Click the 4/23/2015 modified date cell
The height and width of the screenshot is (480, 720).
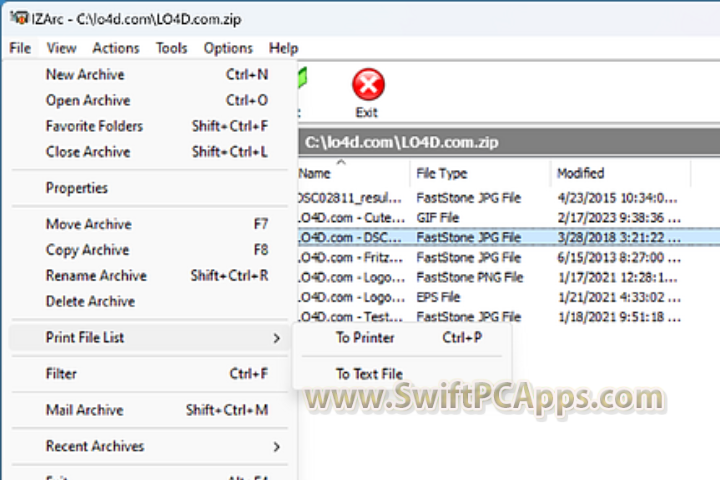tap(618, 198)
